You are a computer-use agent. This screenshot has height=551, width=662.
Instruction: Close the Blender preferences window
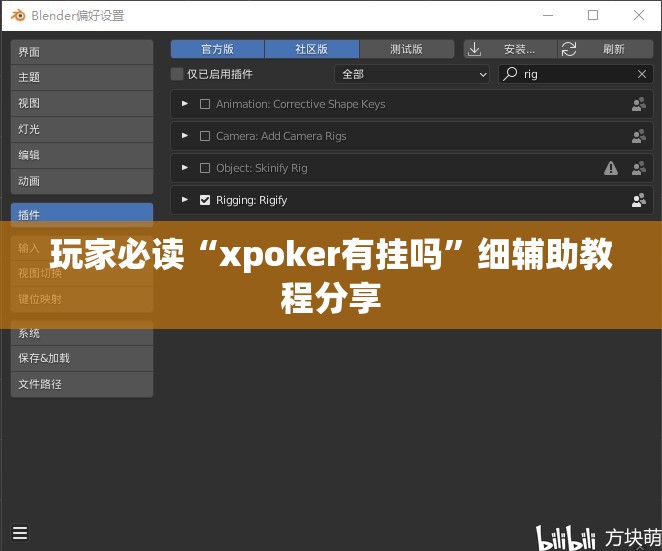point(639,16)
